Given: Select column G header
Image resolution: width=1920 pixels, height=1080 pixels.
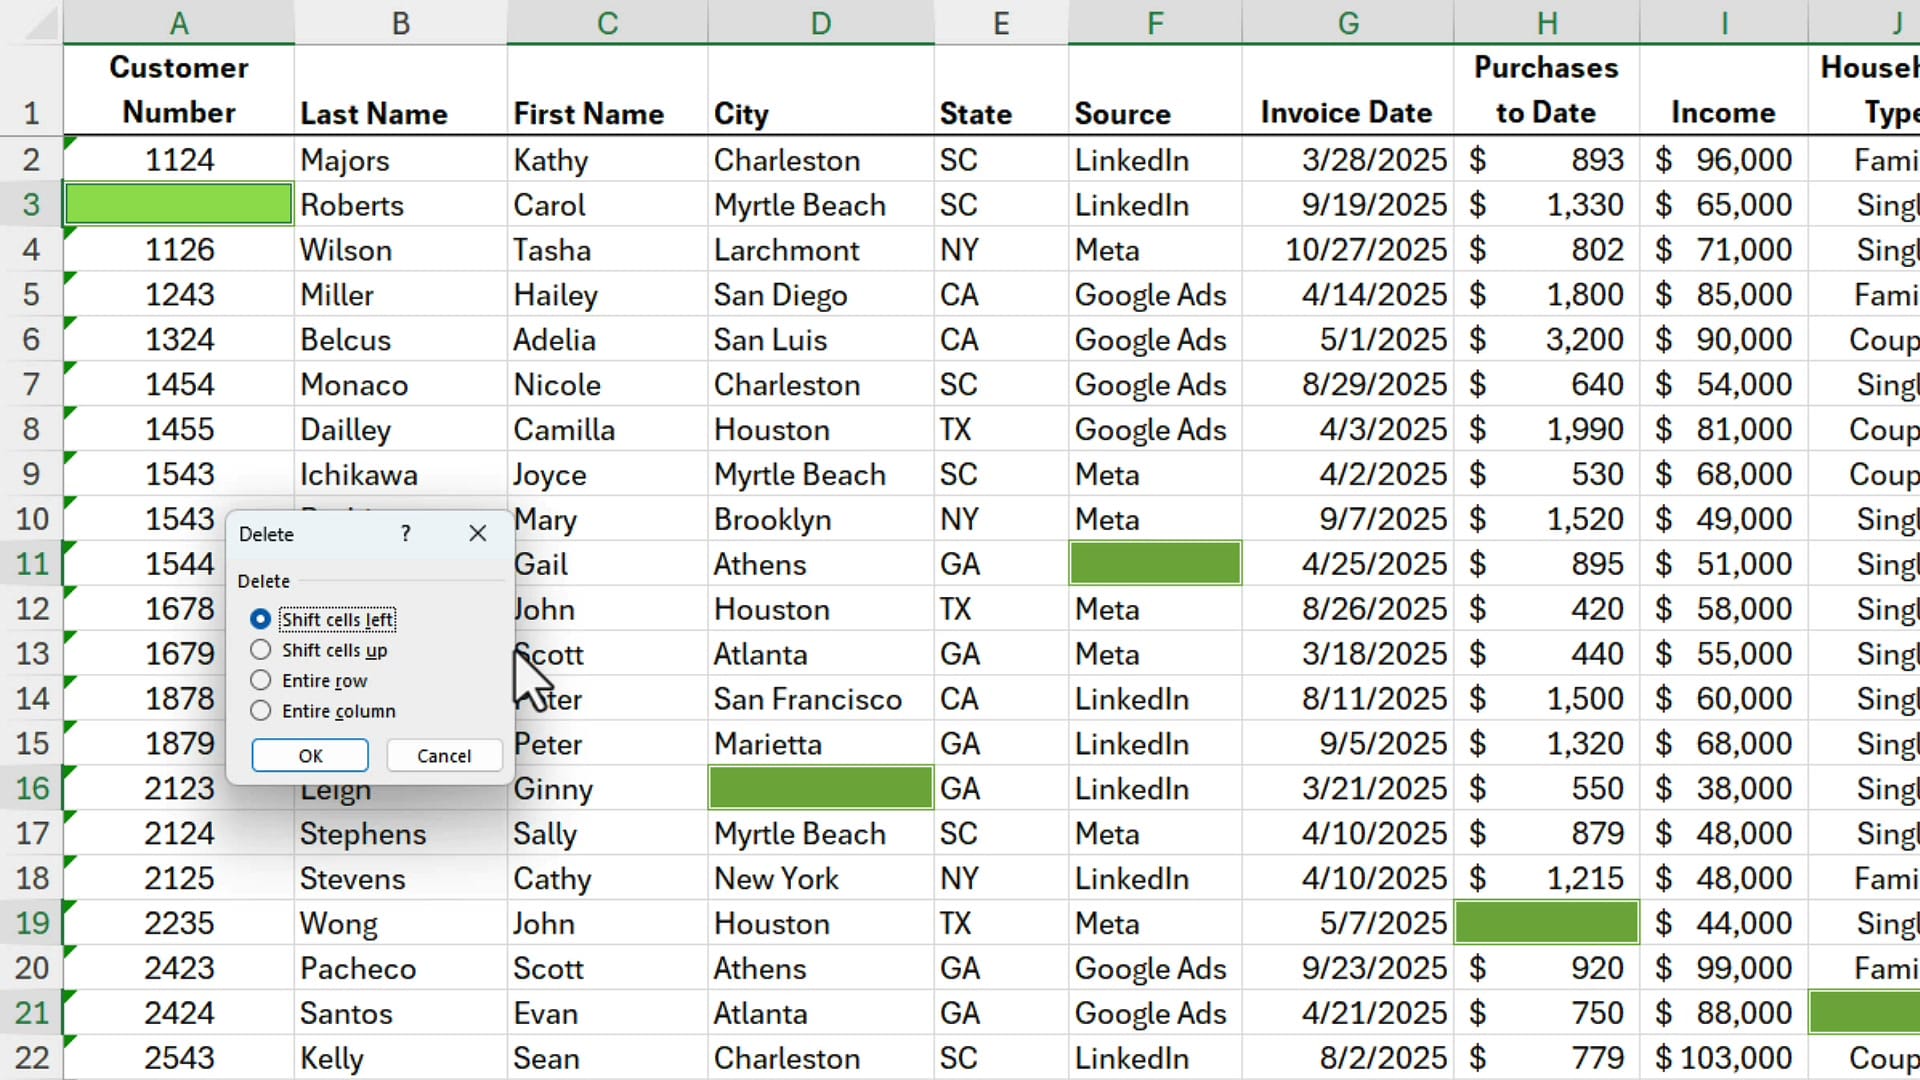Looking at the screenshot, I should [x=1346, y=22].
